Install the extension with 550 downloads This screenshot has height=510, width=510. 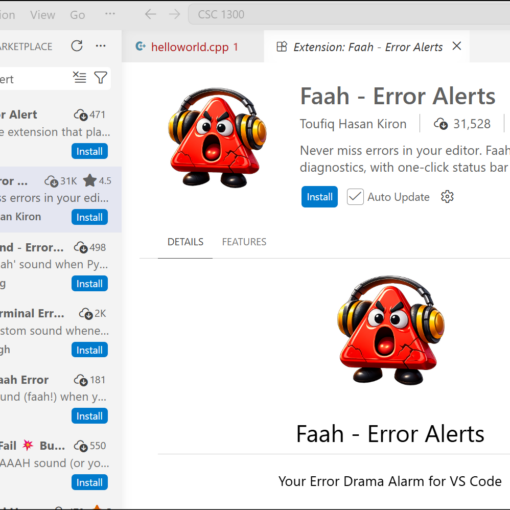[89, 482]
